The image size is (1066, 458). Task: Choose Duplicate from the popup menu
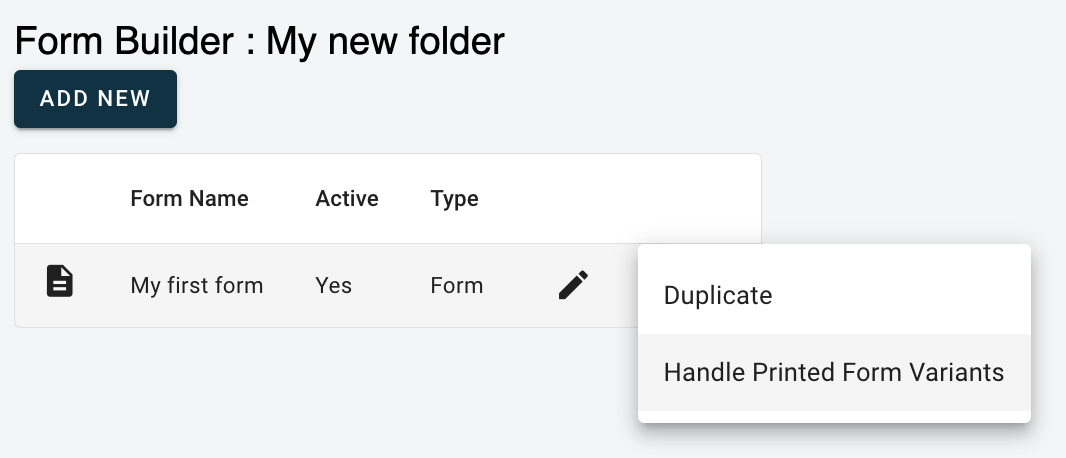click(x=718, y=296)
